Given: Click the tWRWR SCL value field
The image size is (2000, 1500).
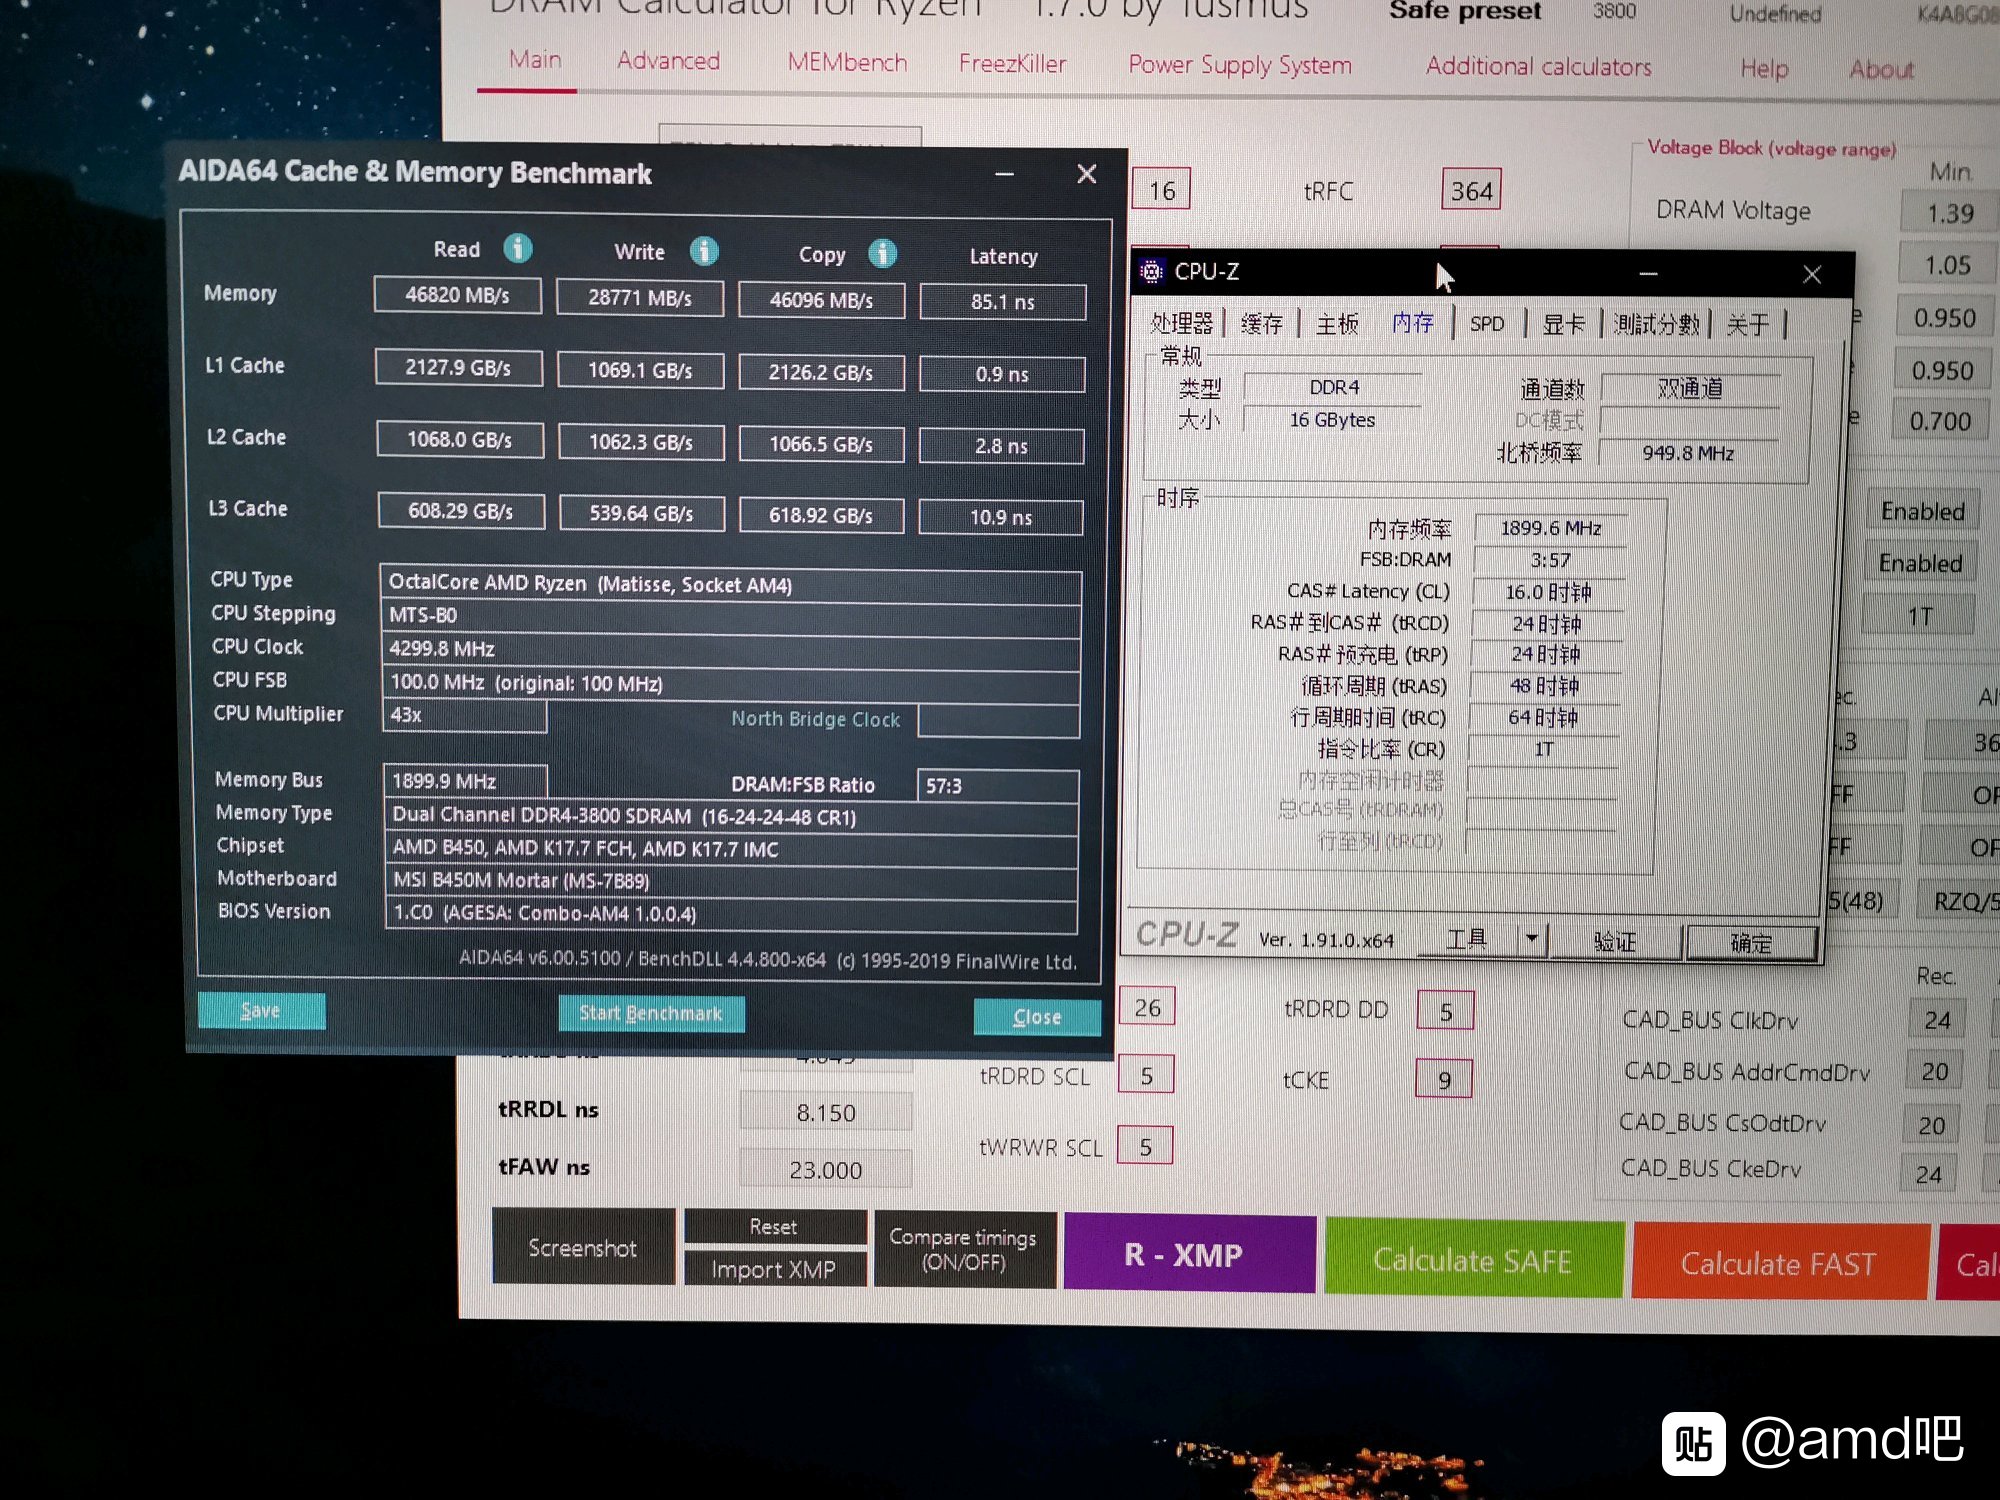Looking at the screenshot, I should click(x=1145, y=1146).
